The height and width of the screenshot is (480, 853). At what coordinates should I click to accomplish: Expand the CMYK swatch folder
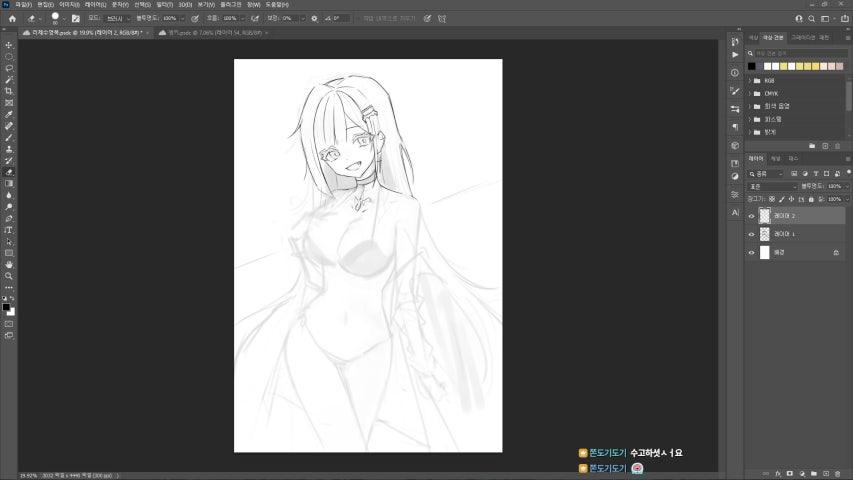(750, 93)
